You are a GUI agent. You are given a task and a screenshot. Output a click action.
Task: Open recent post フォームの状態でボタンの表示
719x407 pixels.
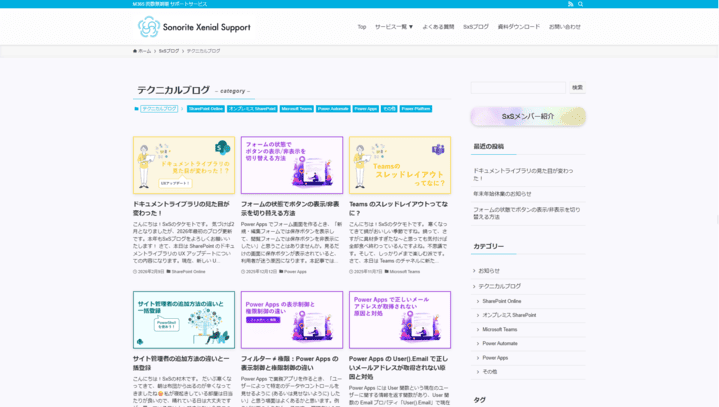(x=527, y=213)
